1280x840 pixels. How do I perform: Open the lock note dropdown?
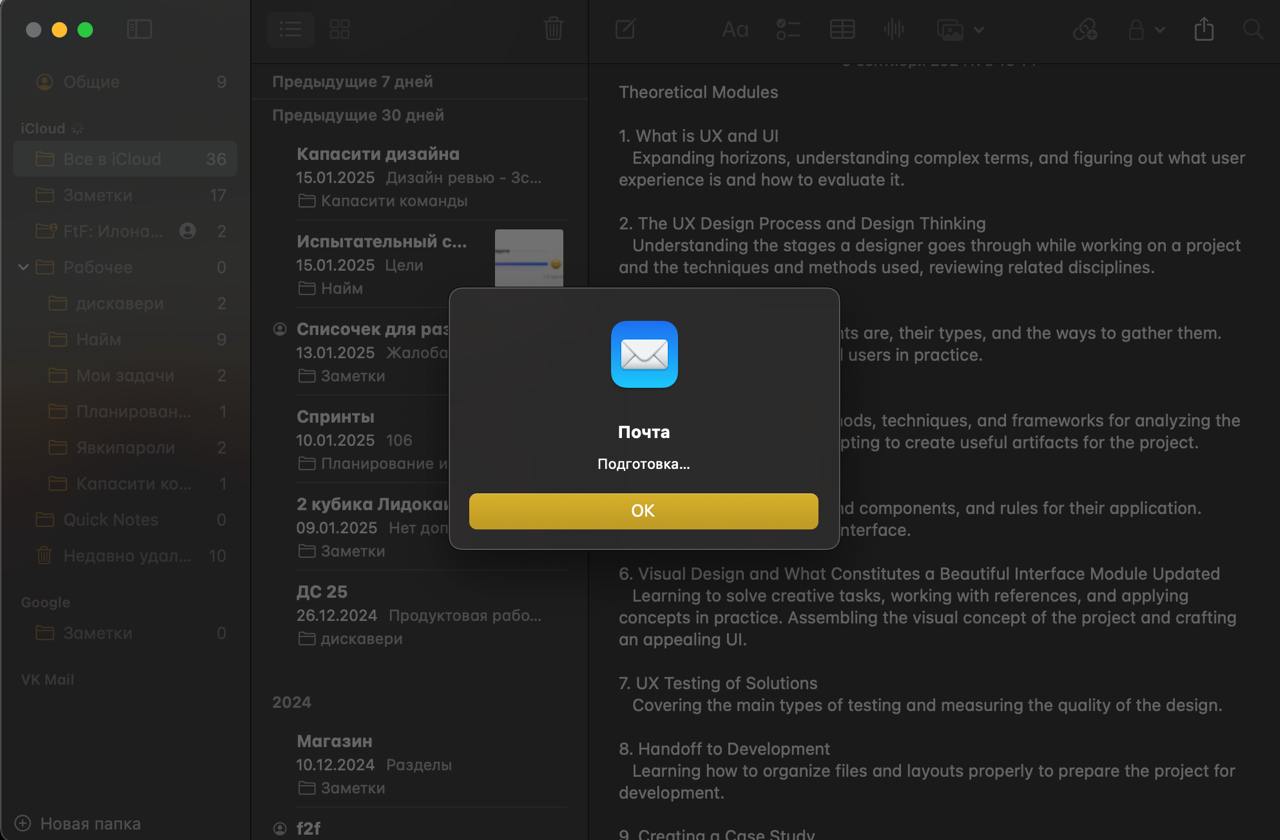point(1146,30)
